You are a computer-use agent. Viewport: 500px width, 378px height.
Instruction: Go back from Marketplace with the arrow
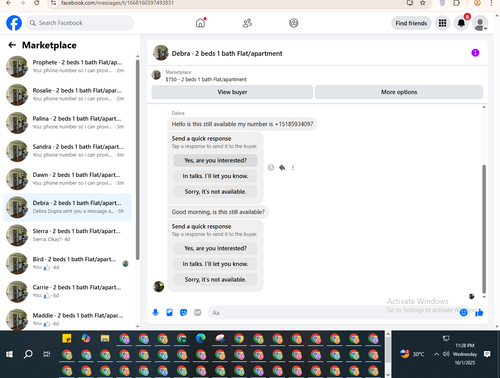12,45
